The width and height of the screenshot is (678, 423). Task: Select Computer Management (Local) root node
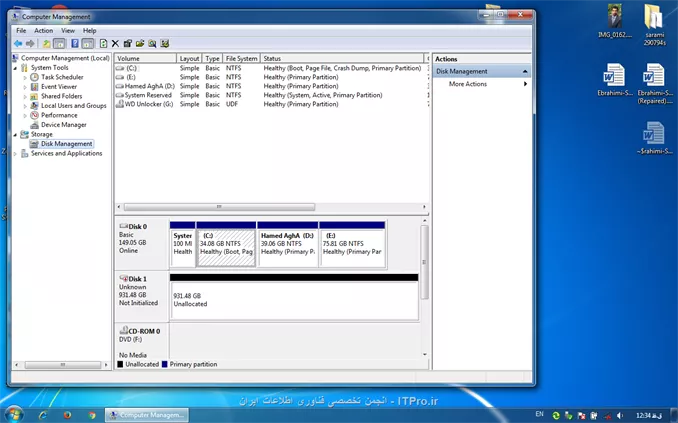coord(65,58)
